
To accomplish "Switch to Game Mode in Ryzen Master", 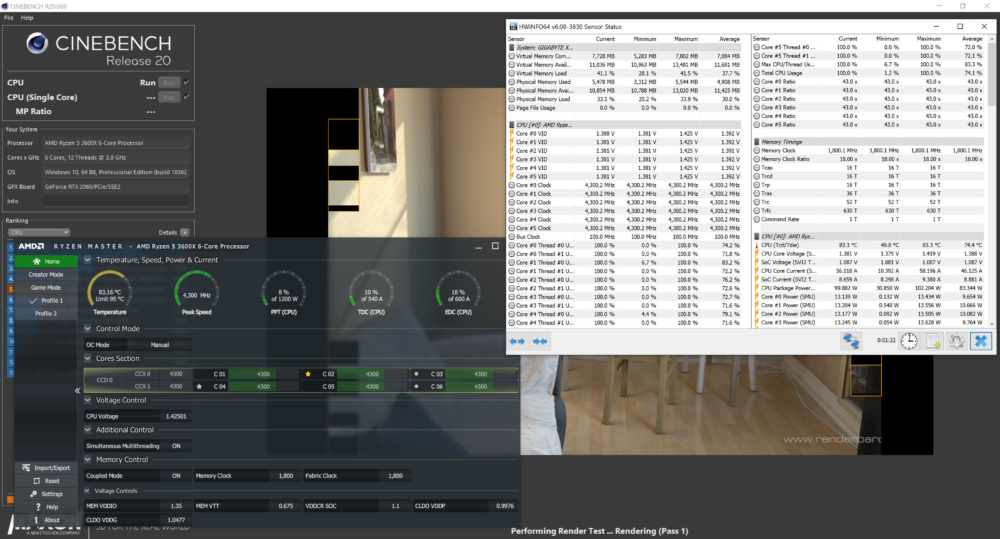I will [46, 288].
